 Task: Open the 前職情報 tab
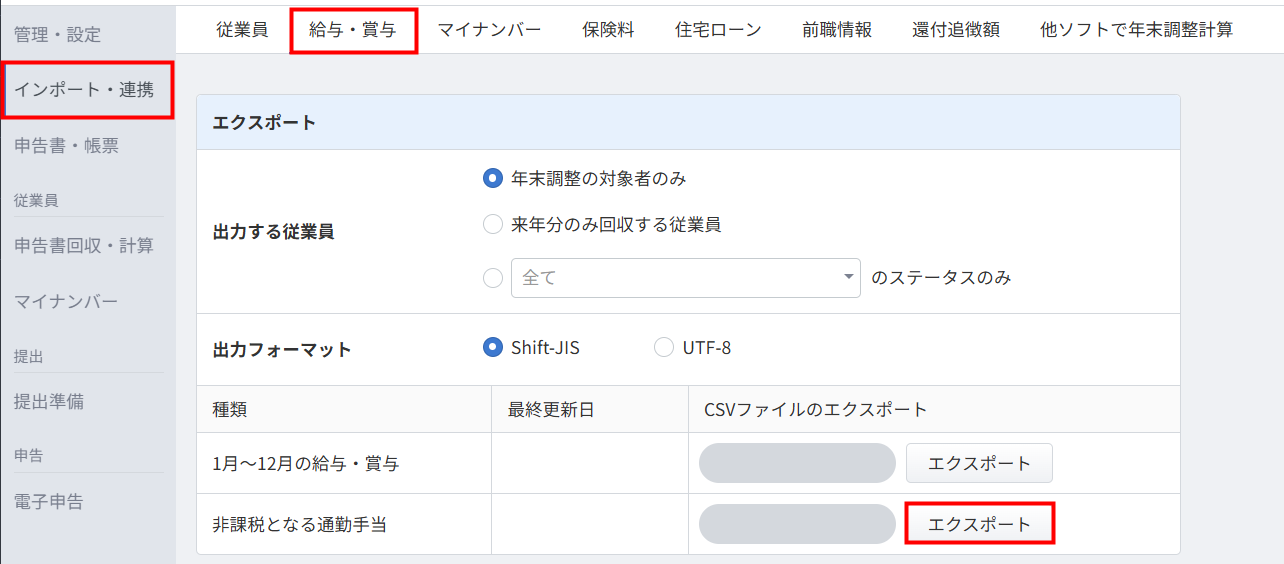point(837,30)
